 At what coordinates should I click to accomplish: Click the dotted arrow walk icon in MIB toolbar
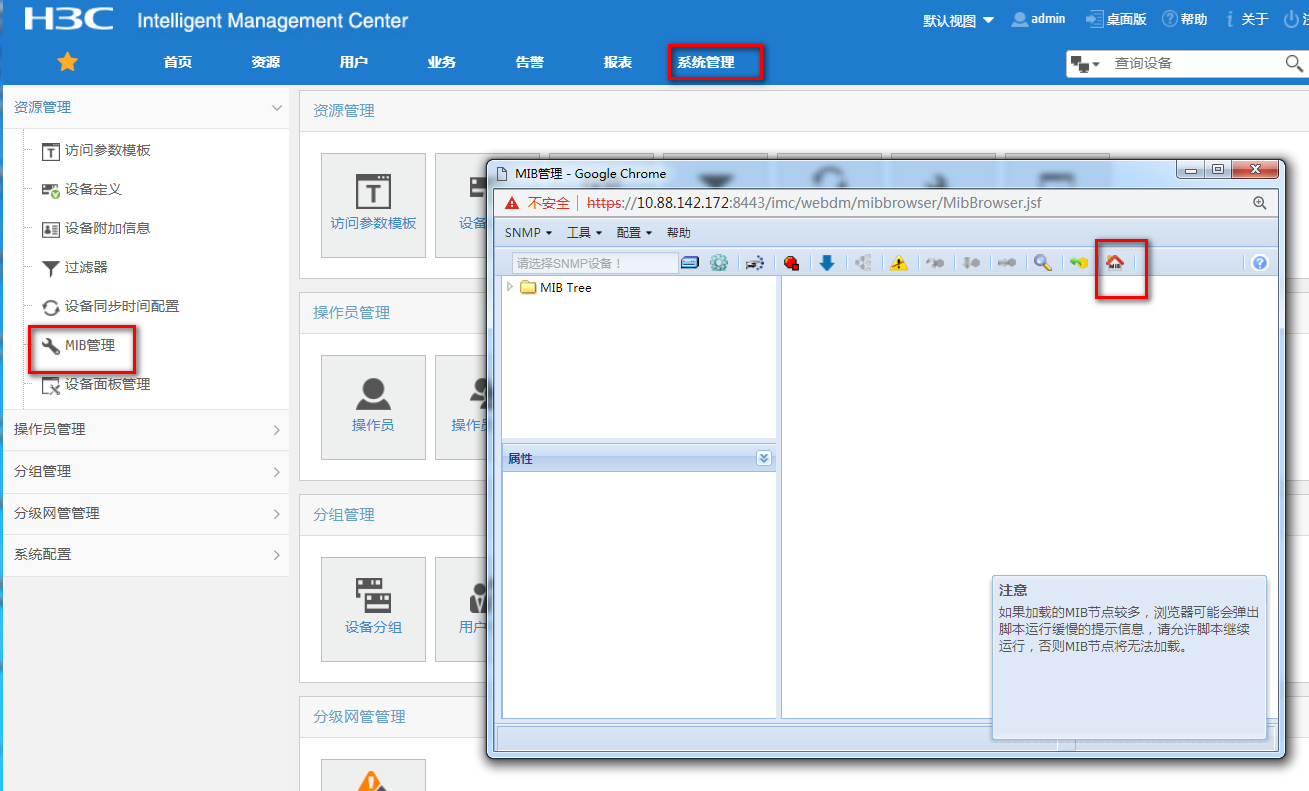coord(755,263)
